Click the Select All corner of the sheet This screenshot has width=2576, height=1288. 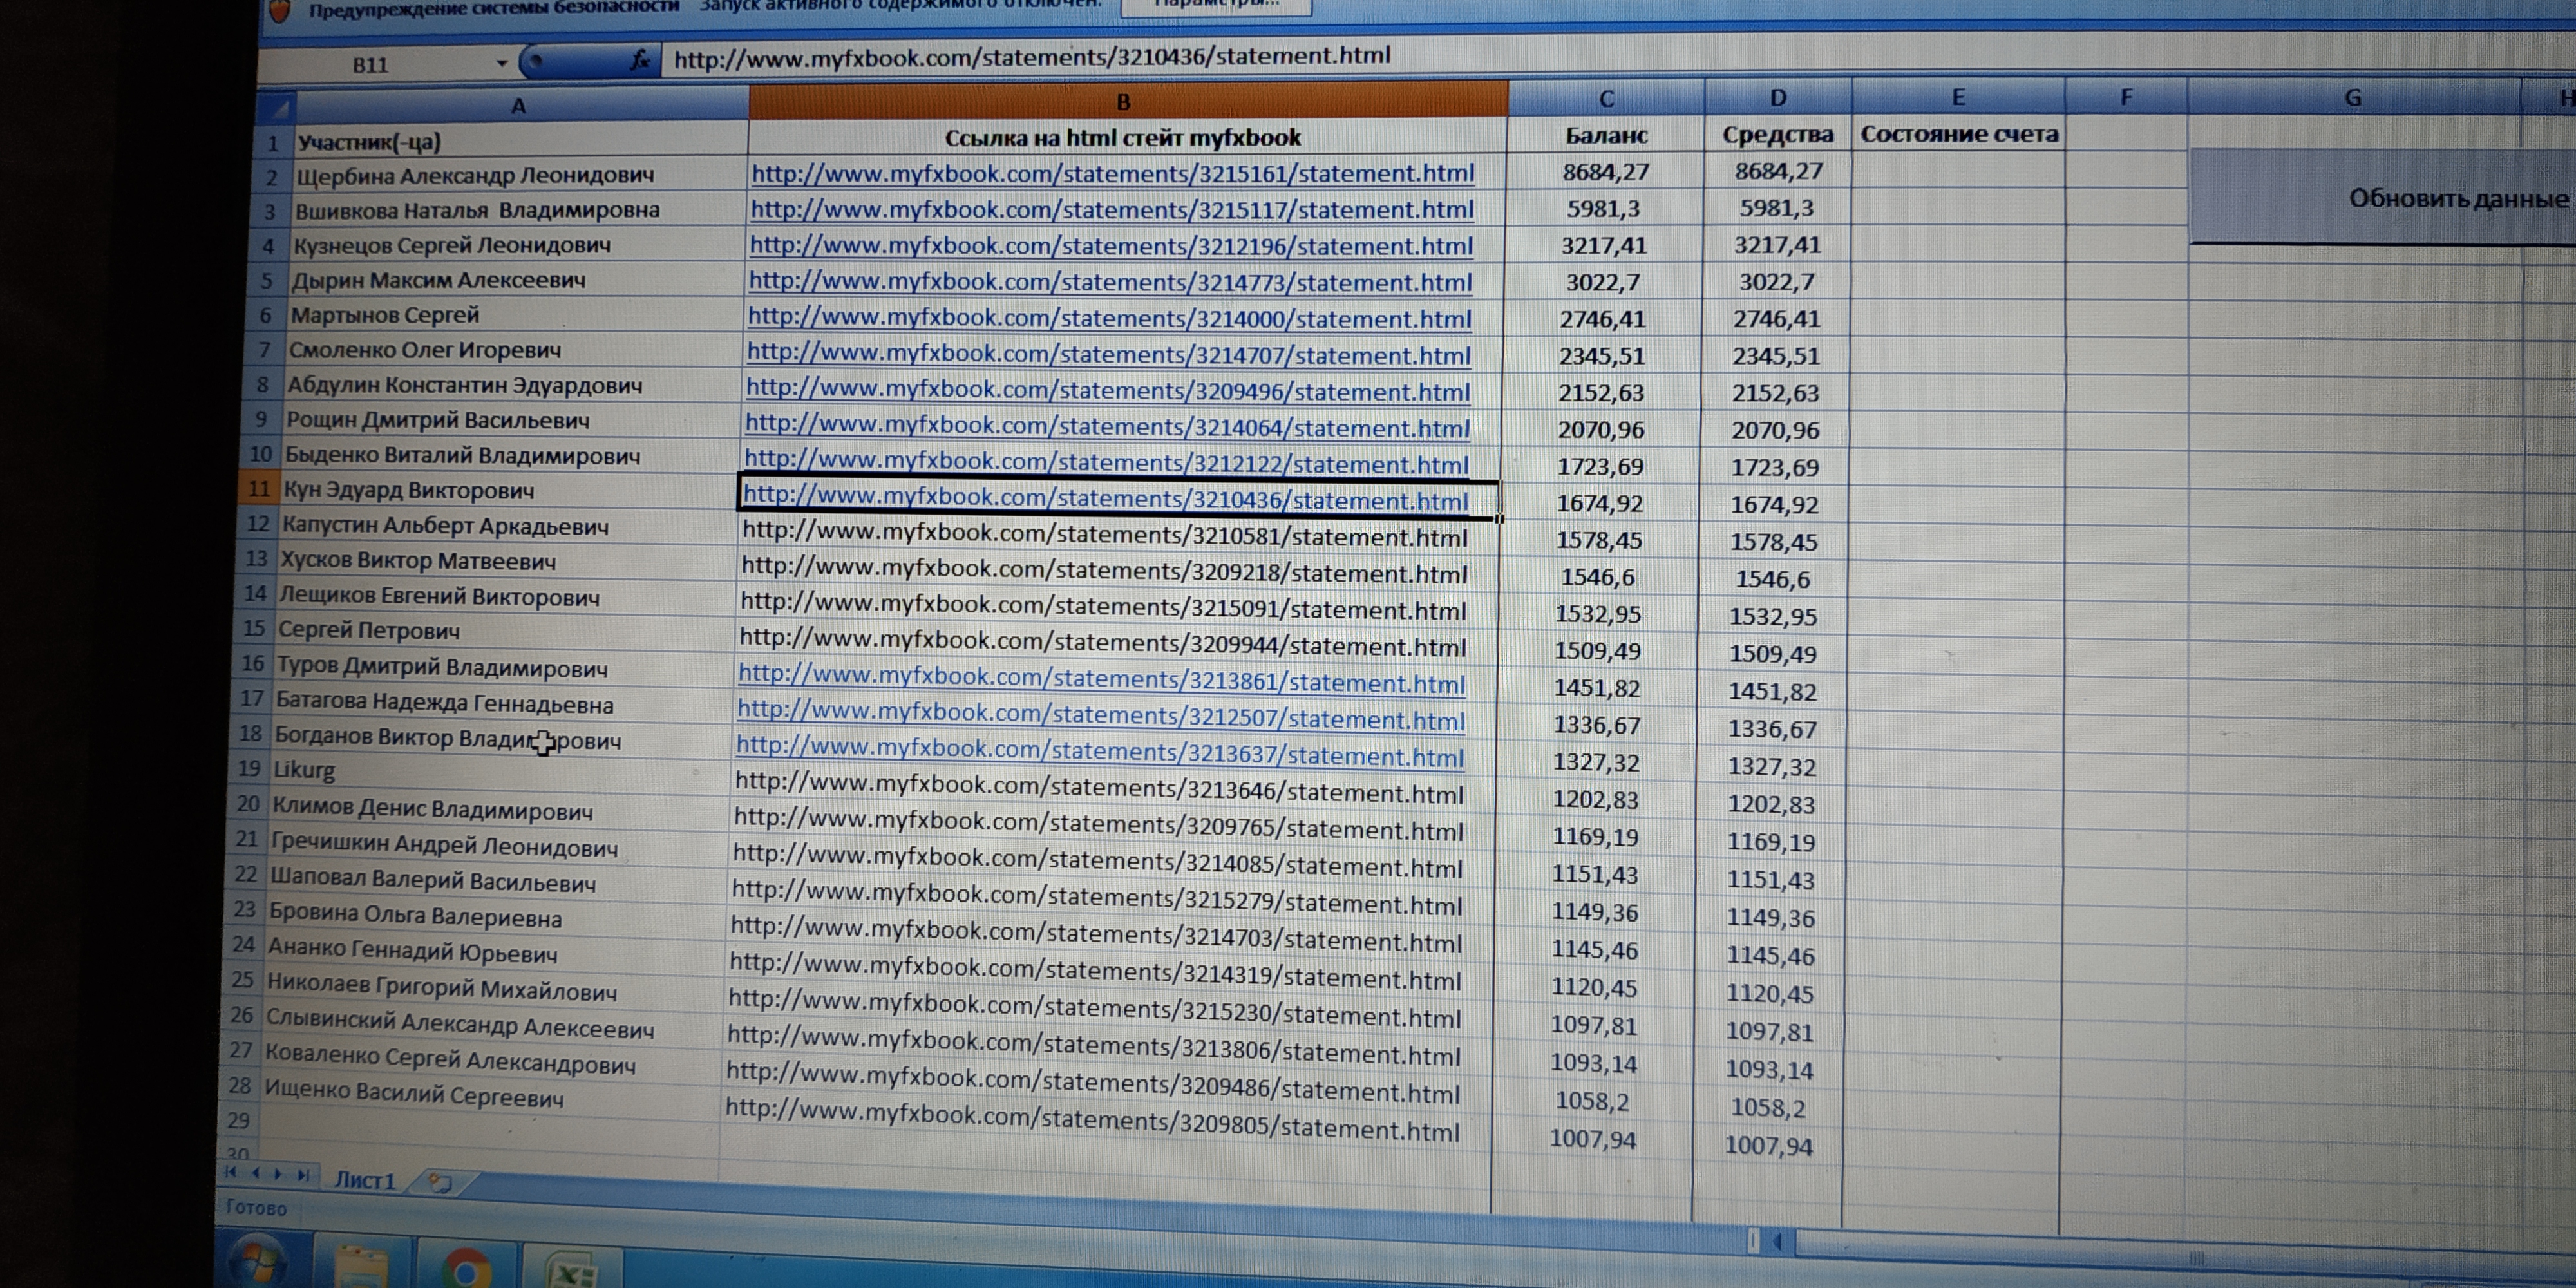click(278, 106)
